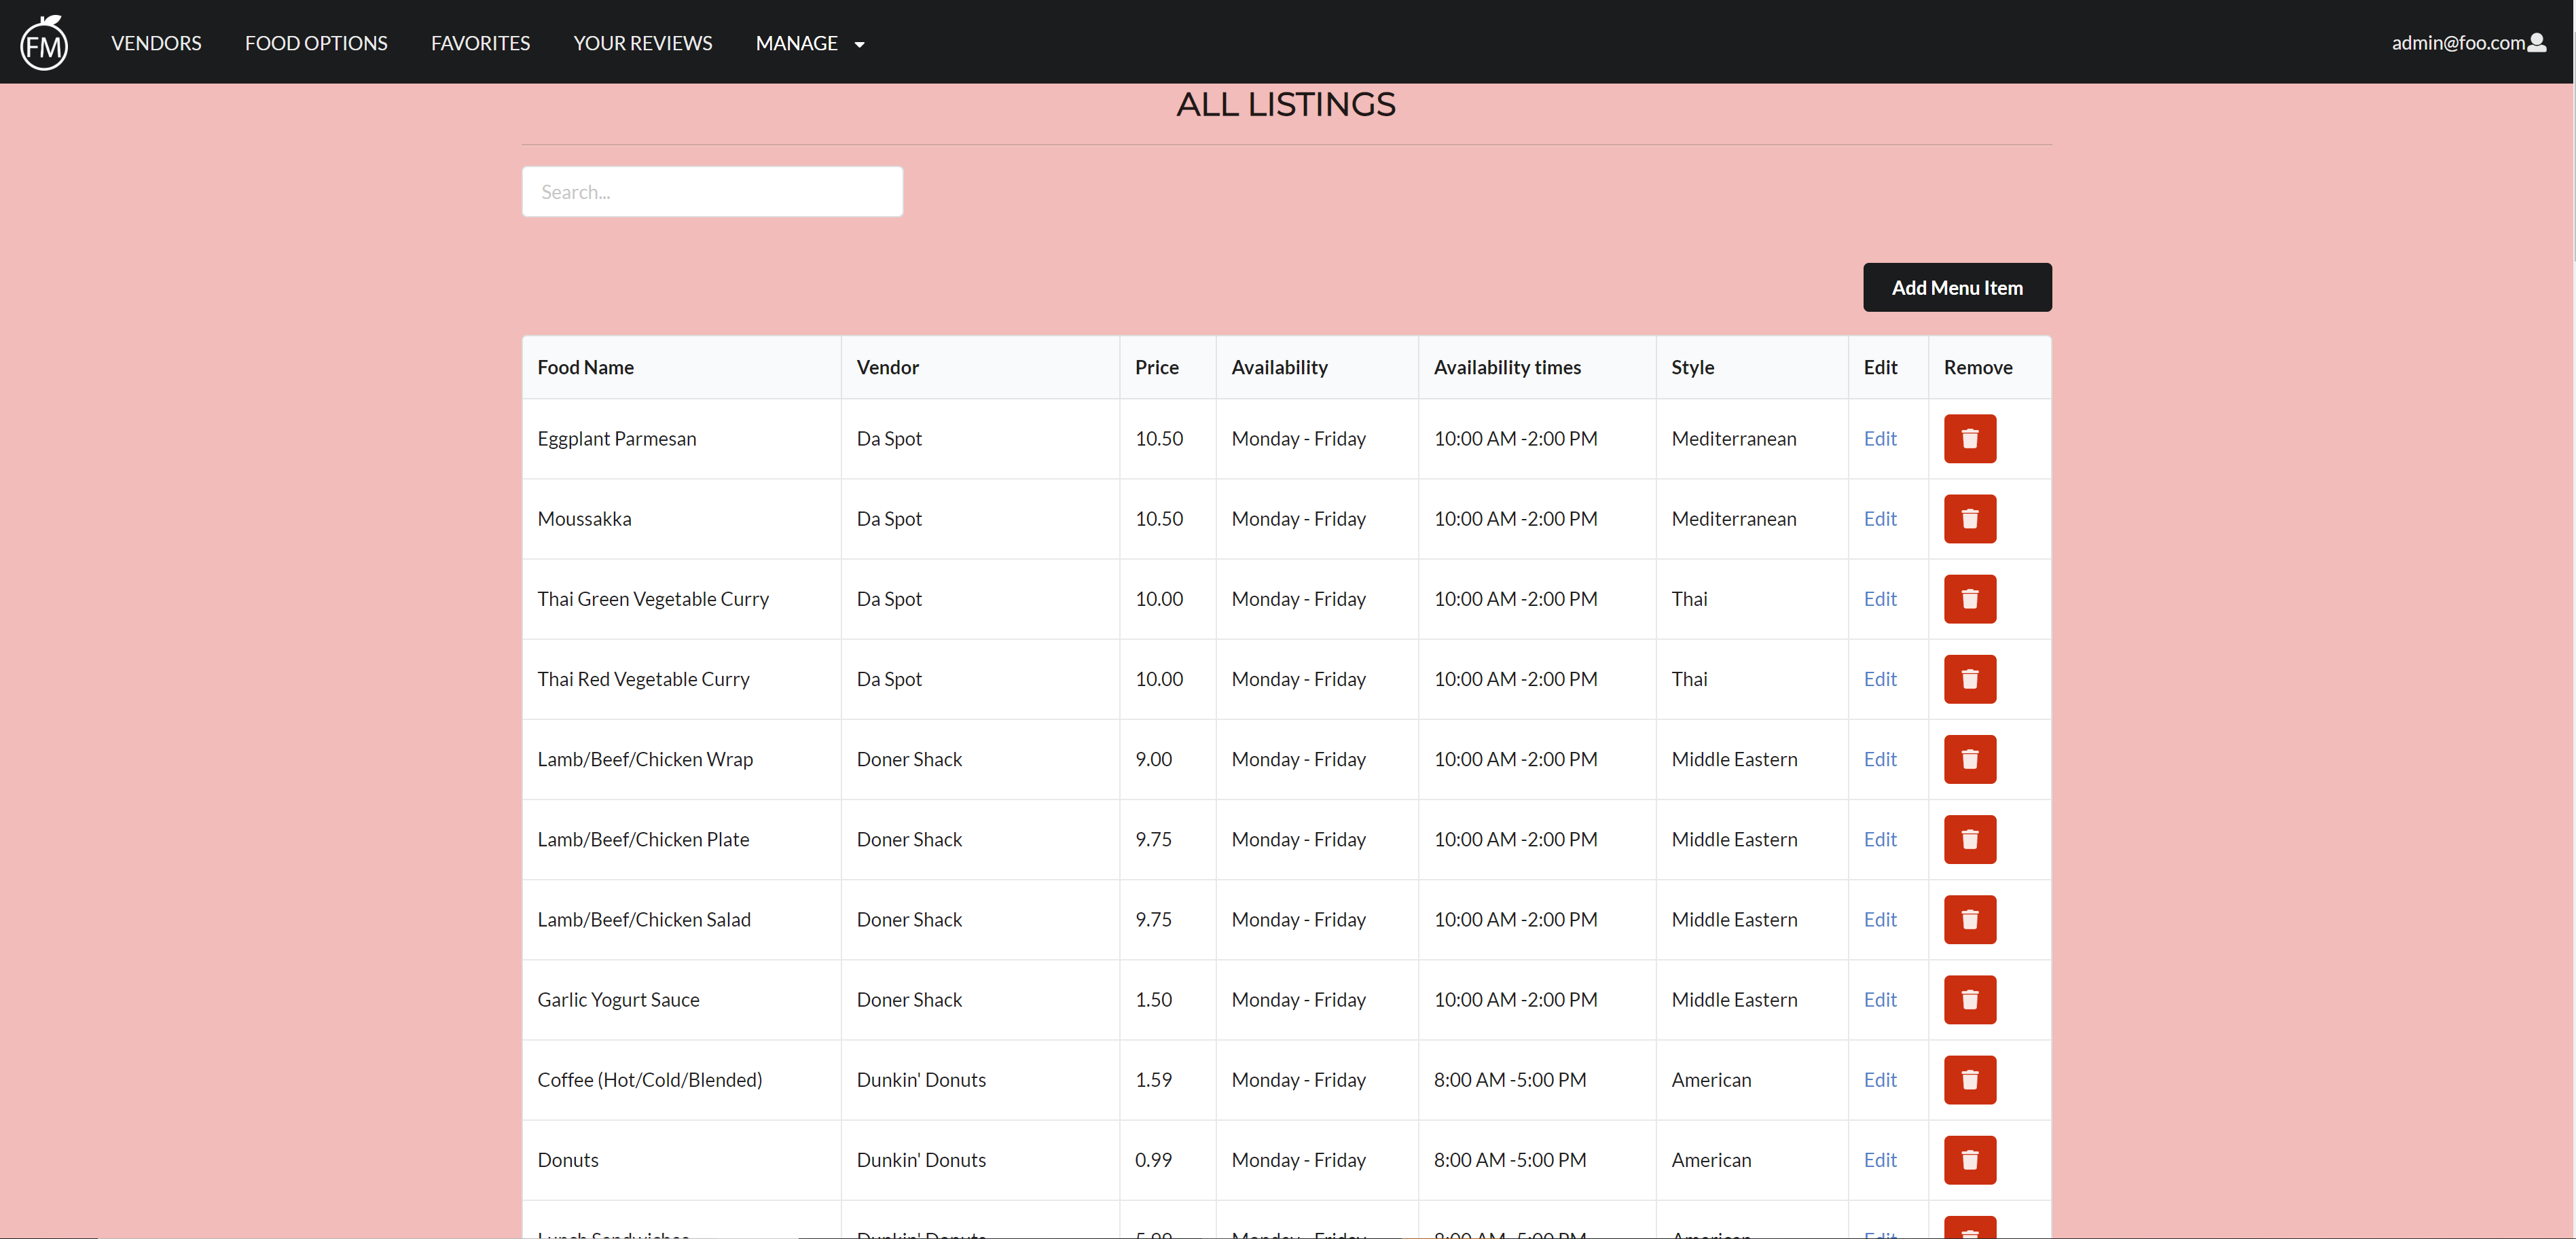Click the admin@foo.com account label
This screenshot has width=2576, height=1239.
[x=2457, y=42]
